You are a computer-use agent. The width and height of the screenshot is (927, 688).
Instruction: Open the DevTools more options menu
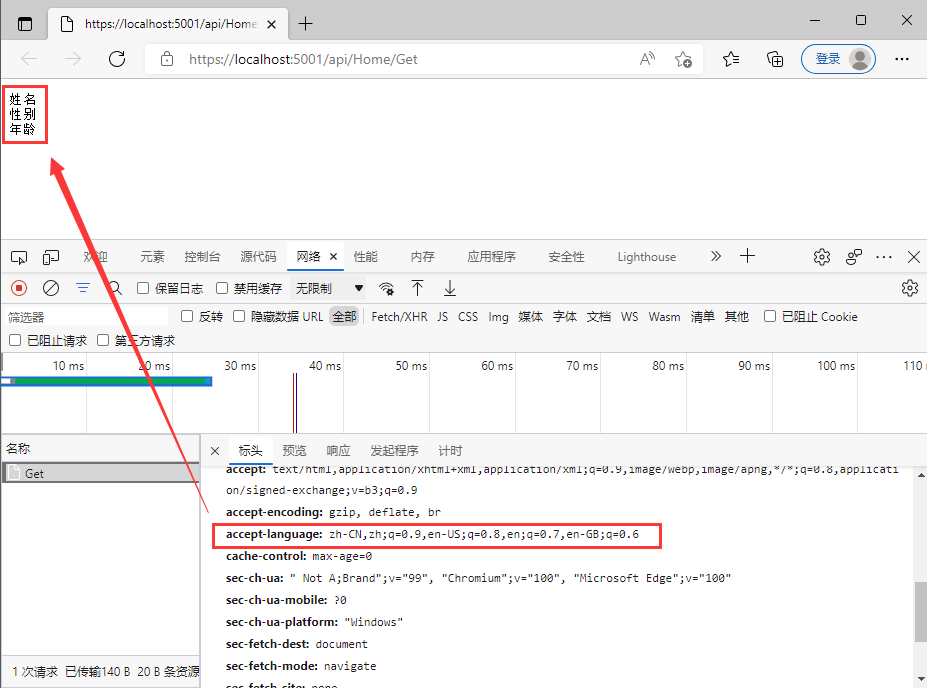[883, 257]
